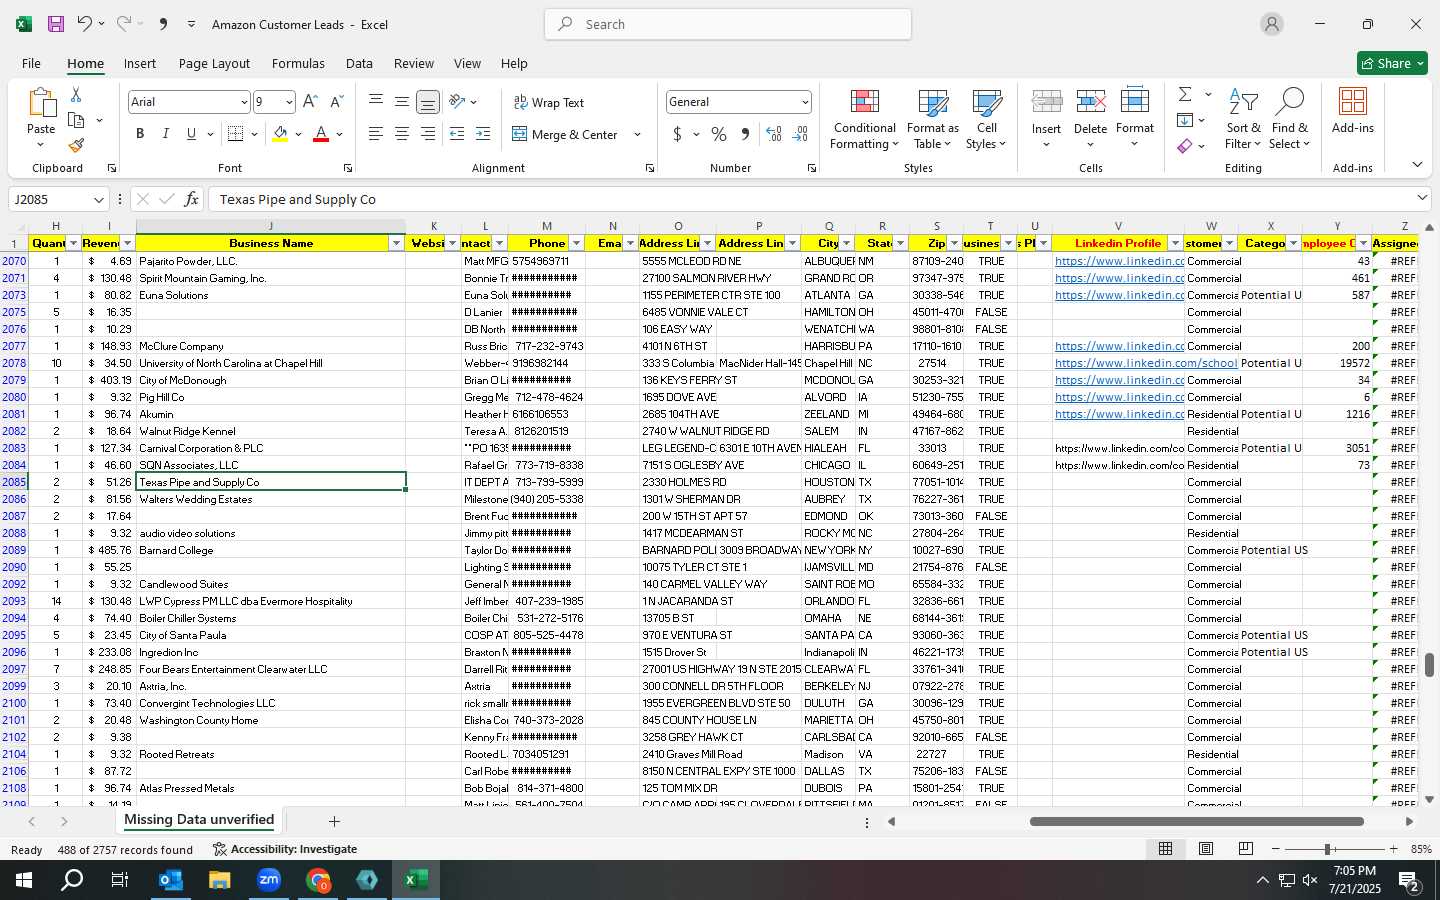Click the zoom slider handle
1440x900 pixels.
(x=1327, y=849)
